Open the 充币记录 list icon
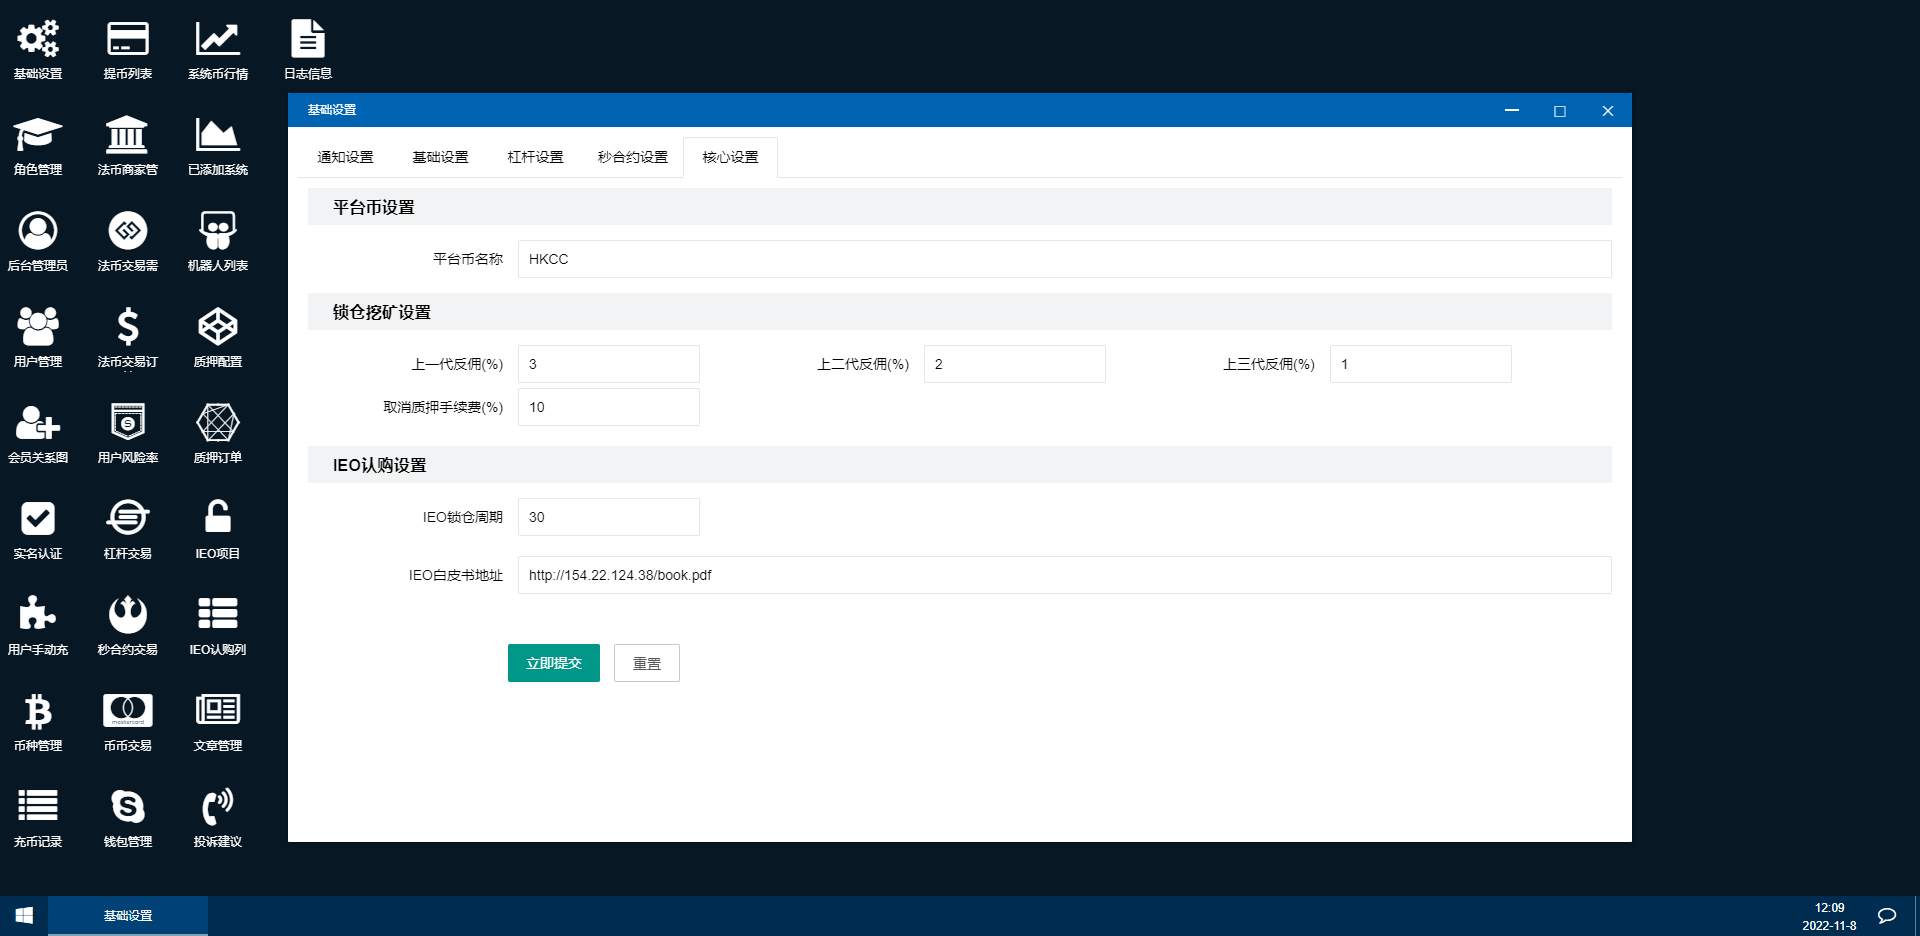The image size is (1920, 936). 38,807
